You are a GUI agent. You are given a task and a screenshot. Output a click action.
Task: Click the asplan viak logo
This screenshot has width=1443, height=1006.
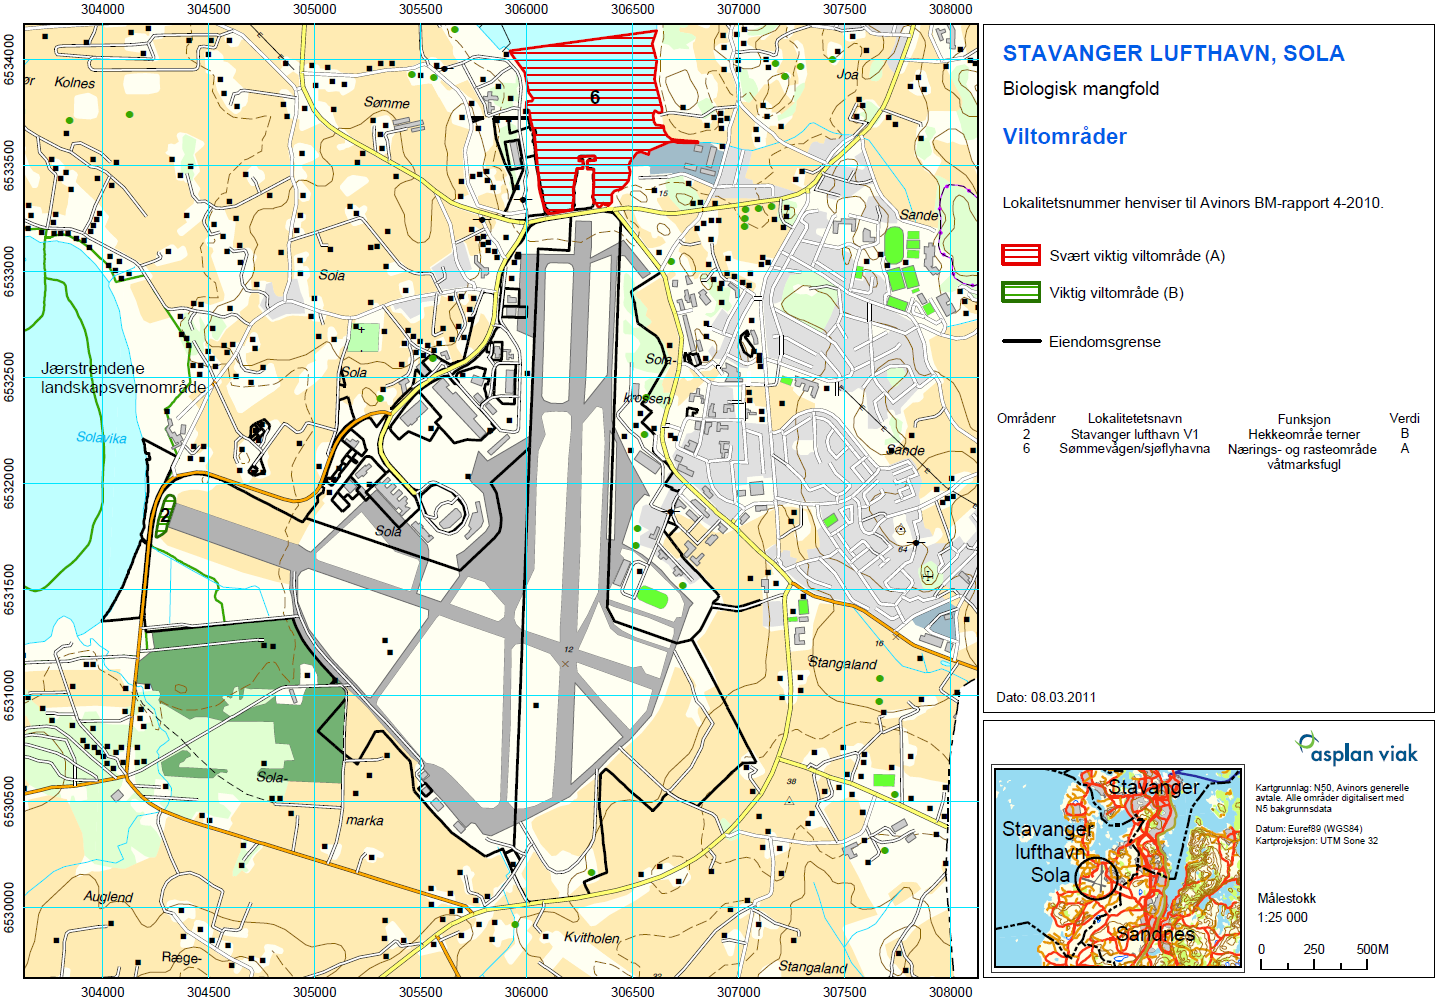tap(1357, 748)
